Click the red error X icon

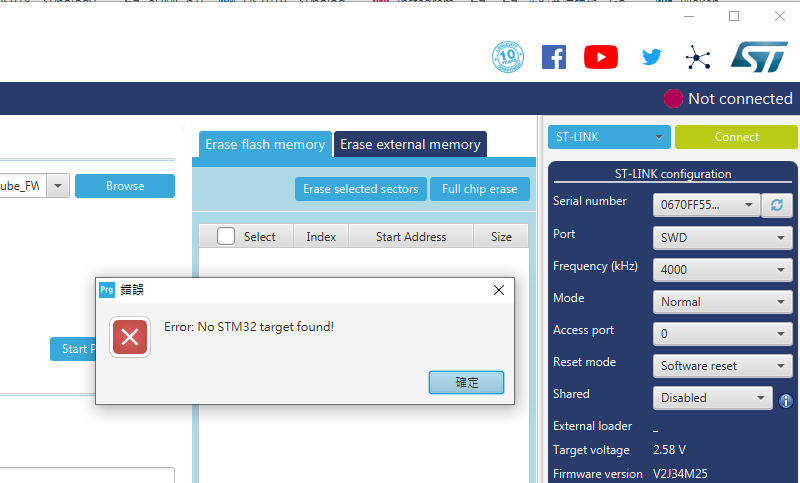tap(130, 337)
